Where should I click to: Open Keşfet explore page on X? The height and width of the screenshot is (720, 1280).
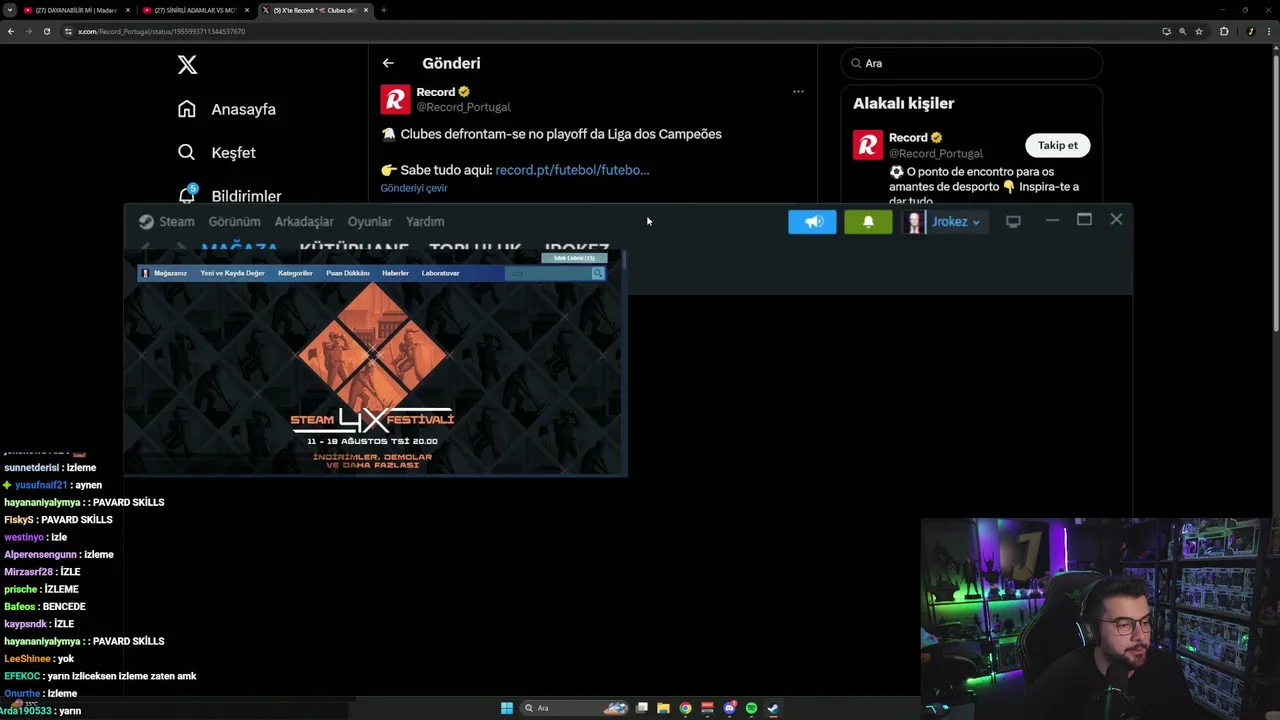(x=217, y=152)
